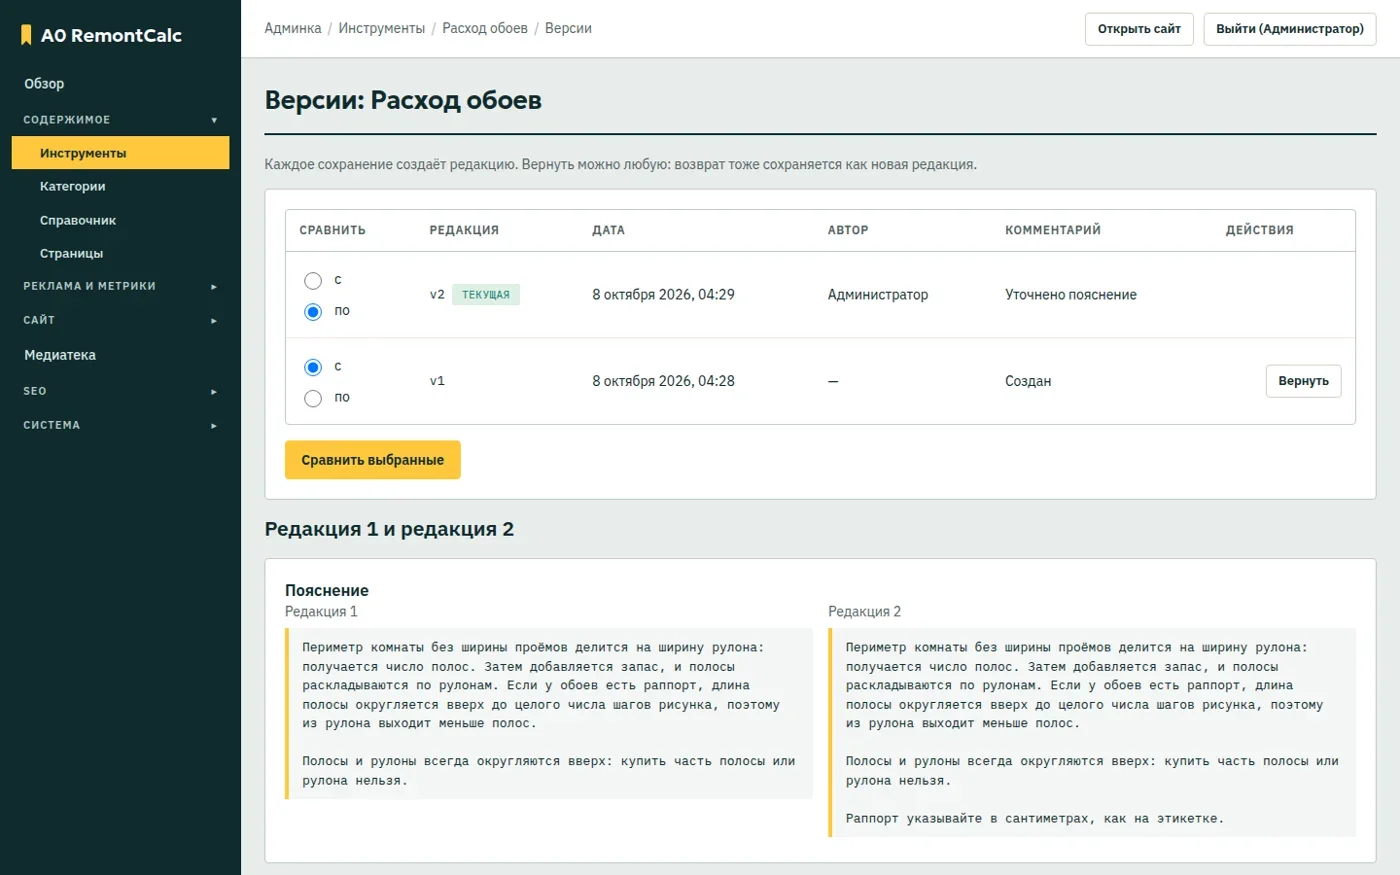Click the AO RemontCalc bookmark logo icon
Viewport: 1400px width, 875px height.
[x=27, y=35]
